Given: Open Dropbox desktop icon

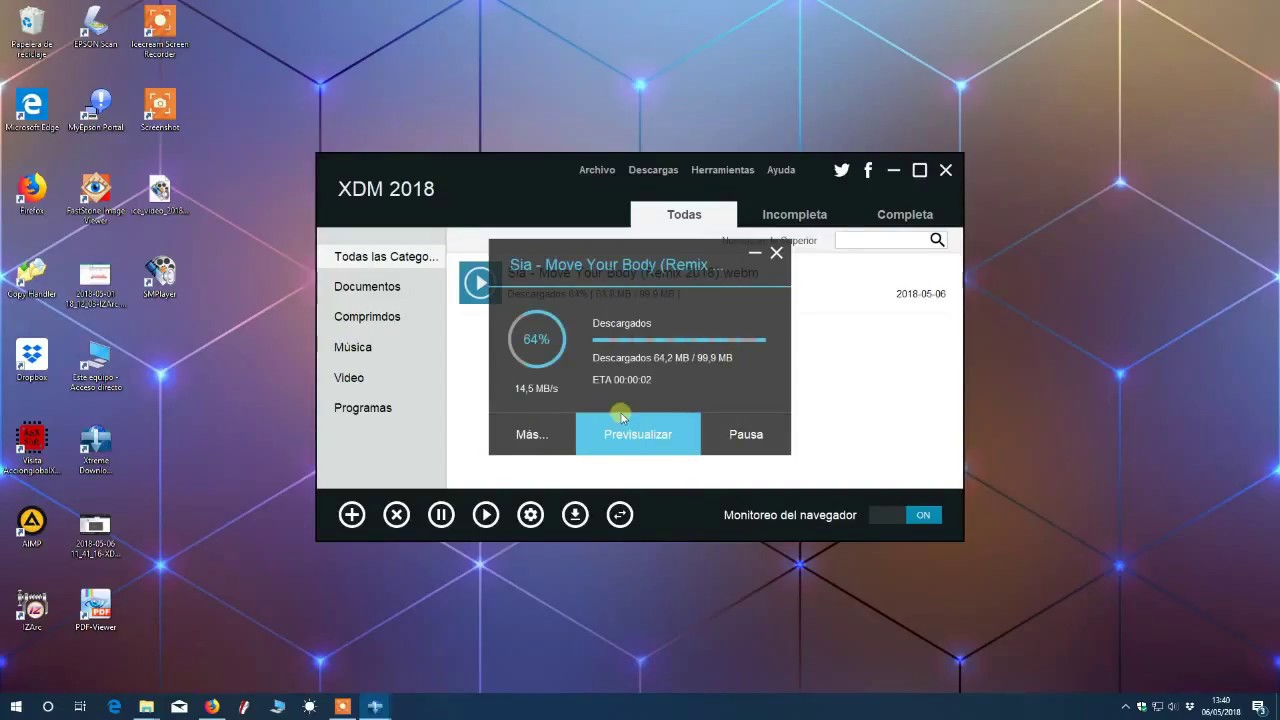Looking at the screenshot, I should pos(32,361).
